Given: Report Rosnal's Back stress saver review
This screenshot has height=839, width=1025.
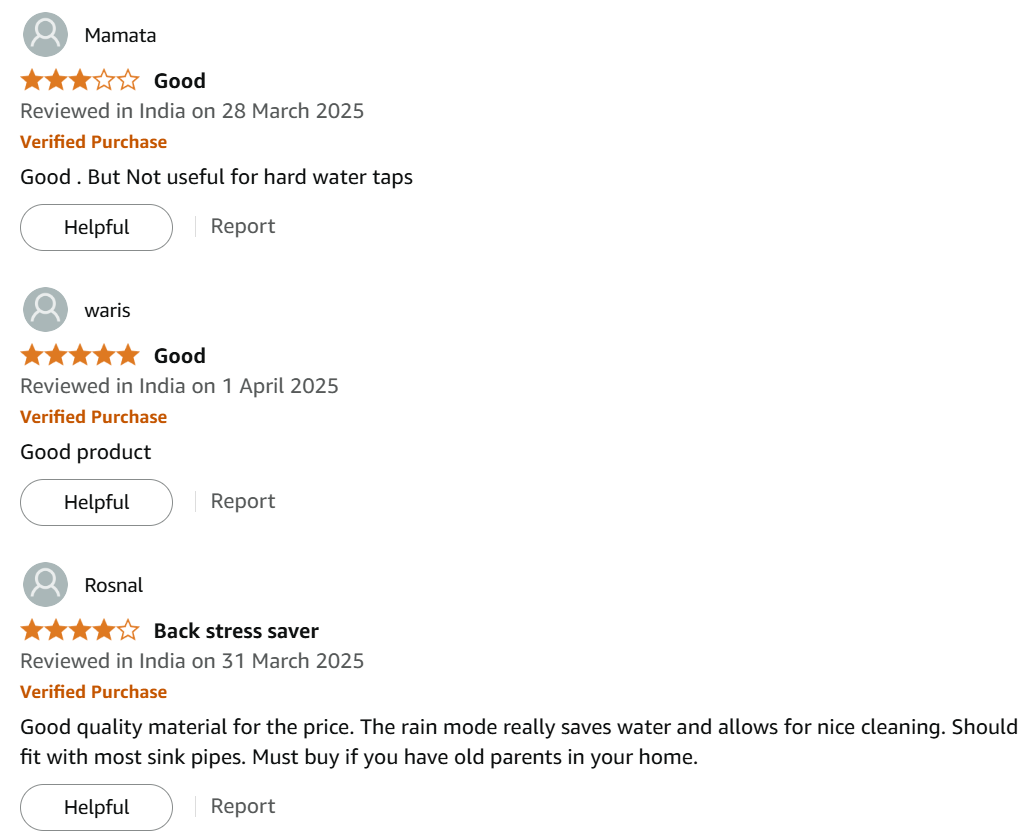Looking at the screenshot, I should point(243,806).
